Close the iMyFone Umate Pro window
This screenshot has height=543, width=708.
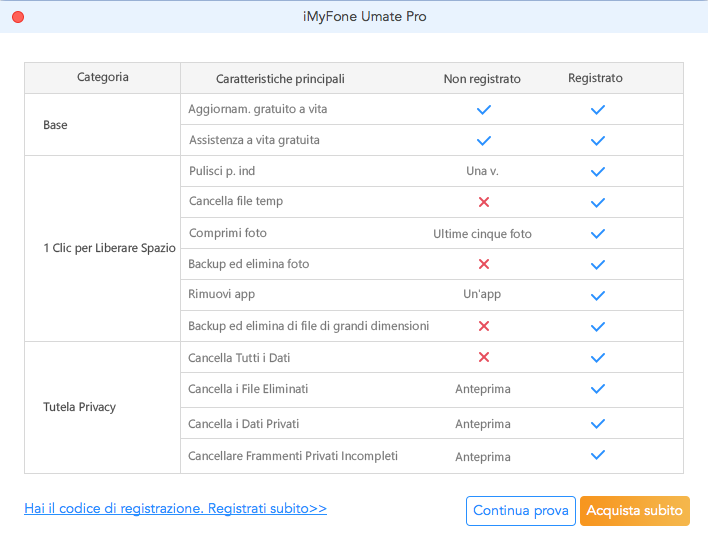click(18, 17)
